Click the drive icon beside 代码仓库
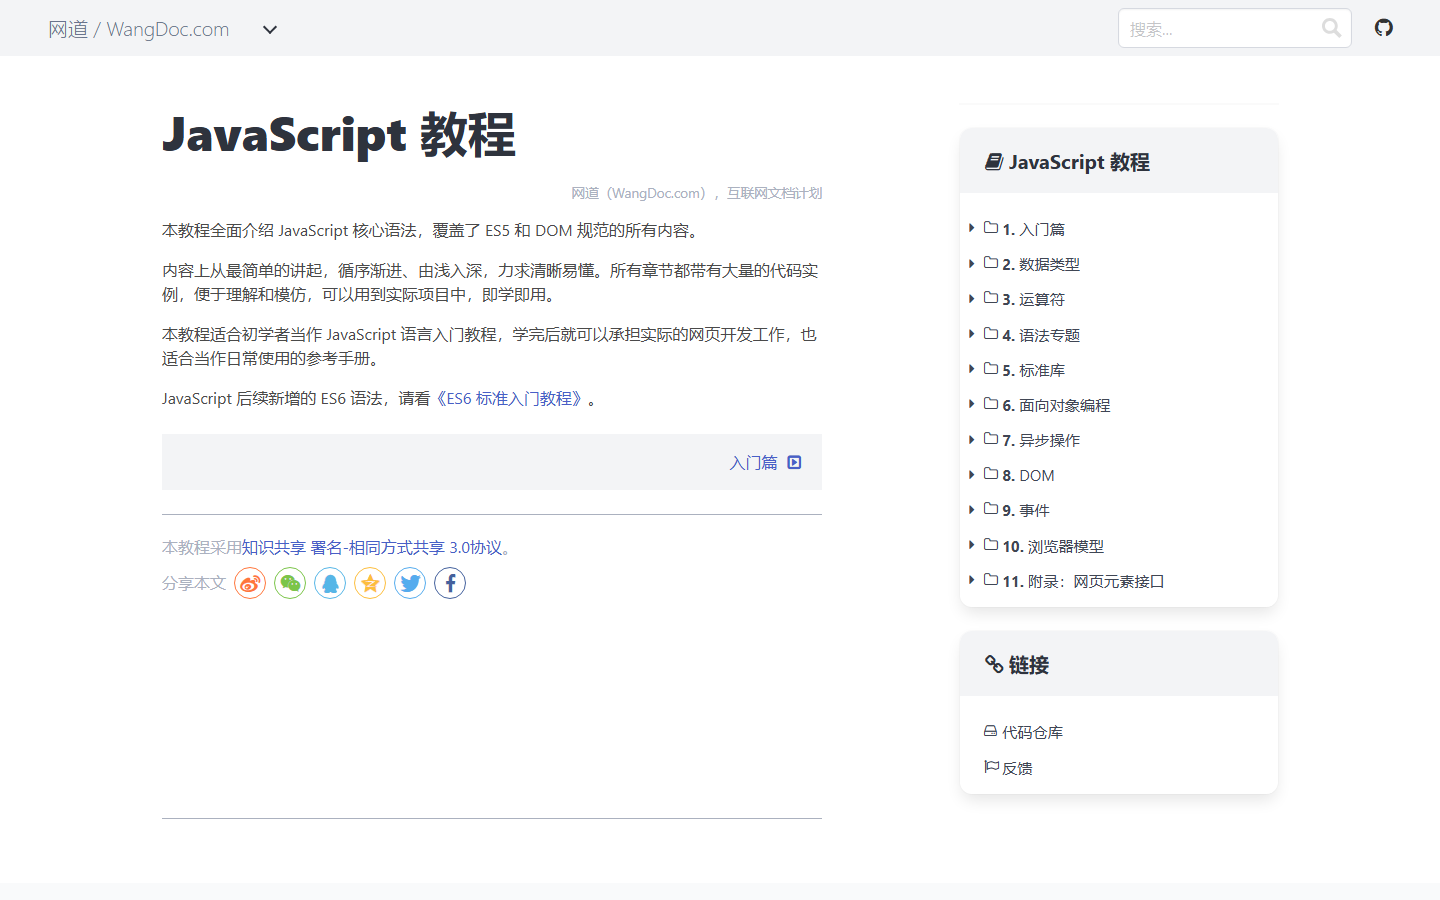 (991, 731)
